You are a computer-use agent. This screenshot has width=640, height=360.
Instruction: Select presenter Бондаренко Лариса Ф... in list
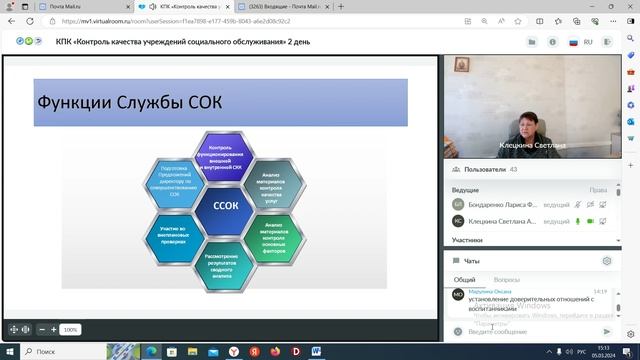click(502, 204)
